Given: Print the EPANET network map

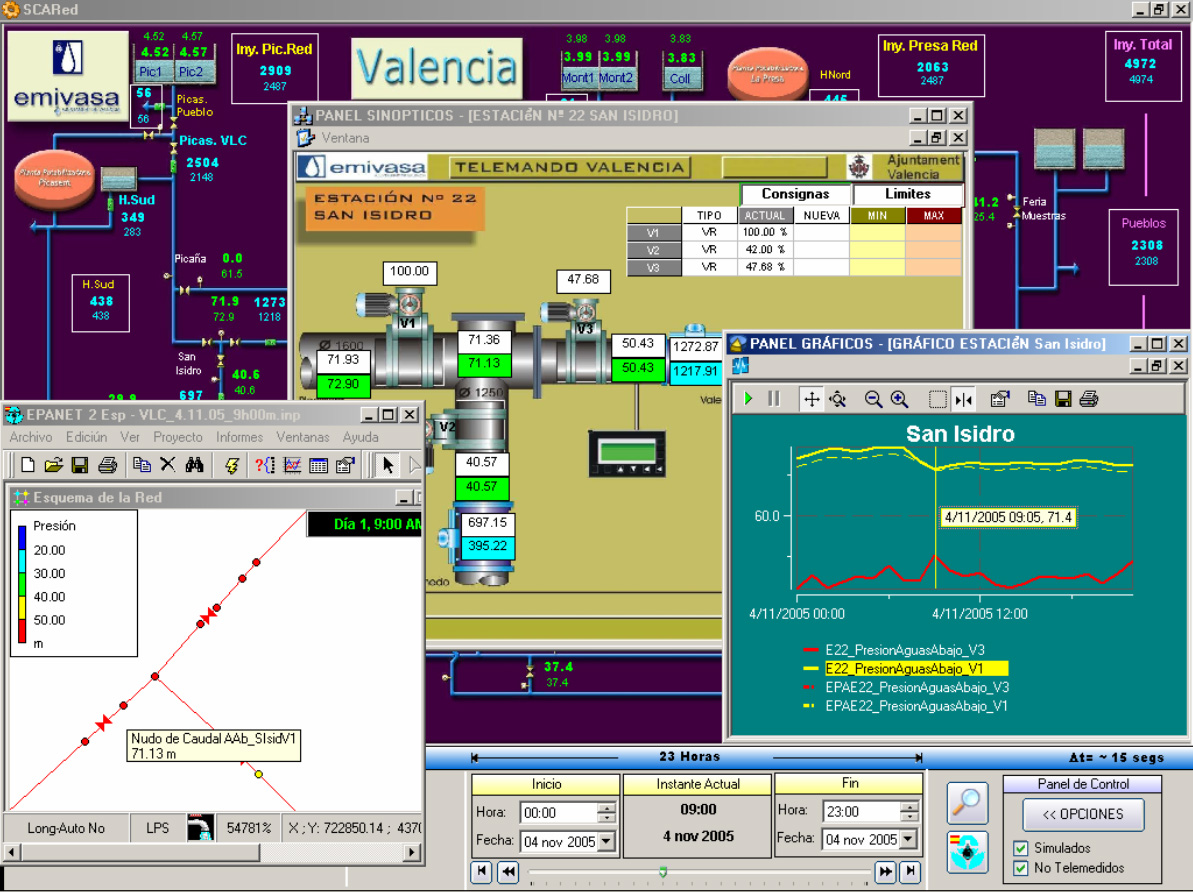Looking at the screenshot, I should 107,464.
